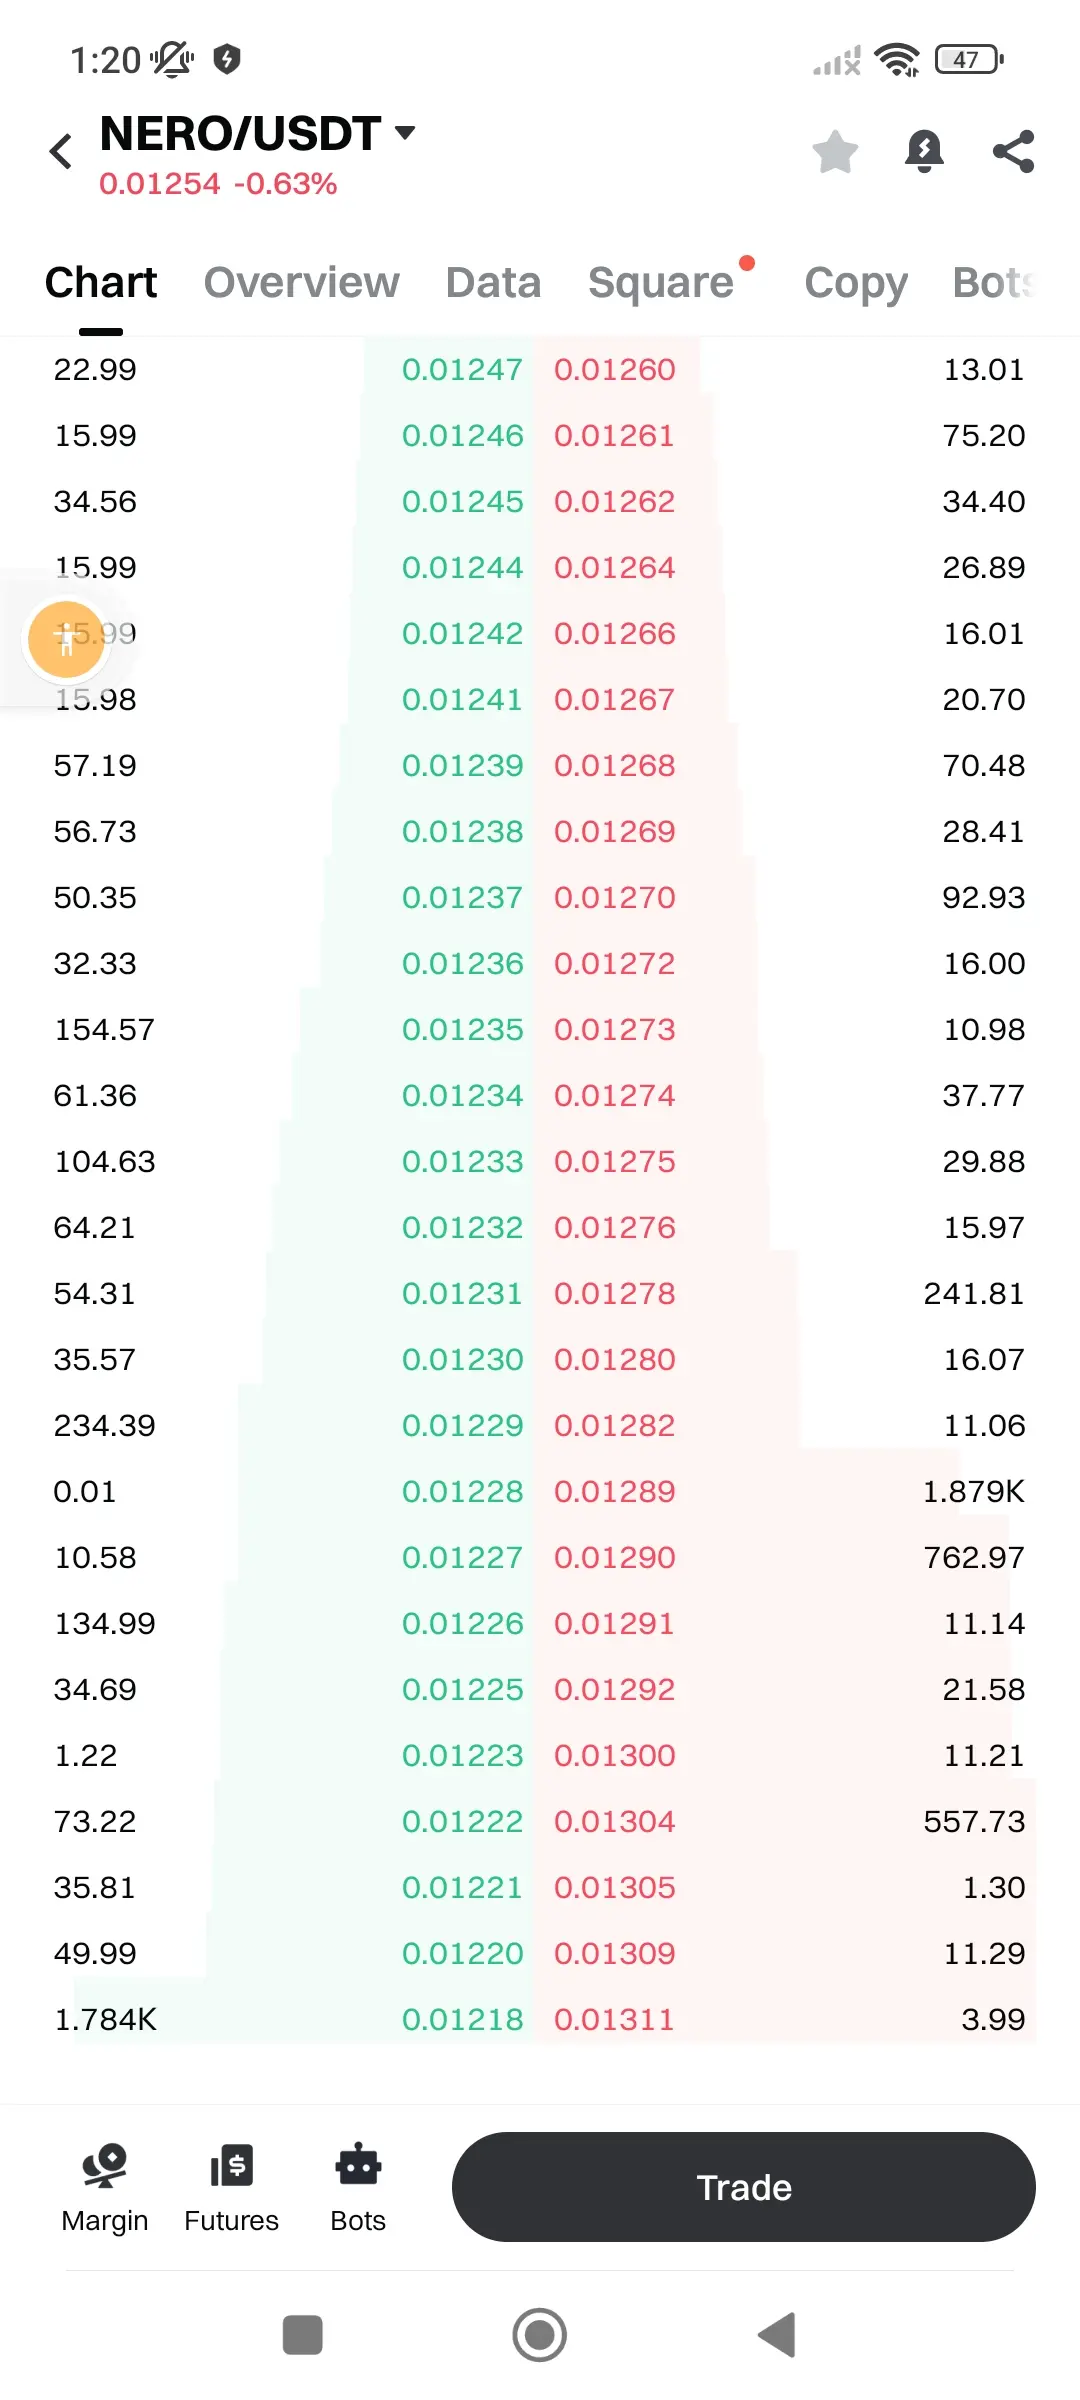
Task: Select ask price 0.01289 with 1.879K volume
Action: click(615, 1492)
